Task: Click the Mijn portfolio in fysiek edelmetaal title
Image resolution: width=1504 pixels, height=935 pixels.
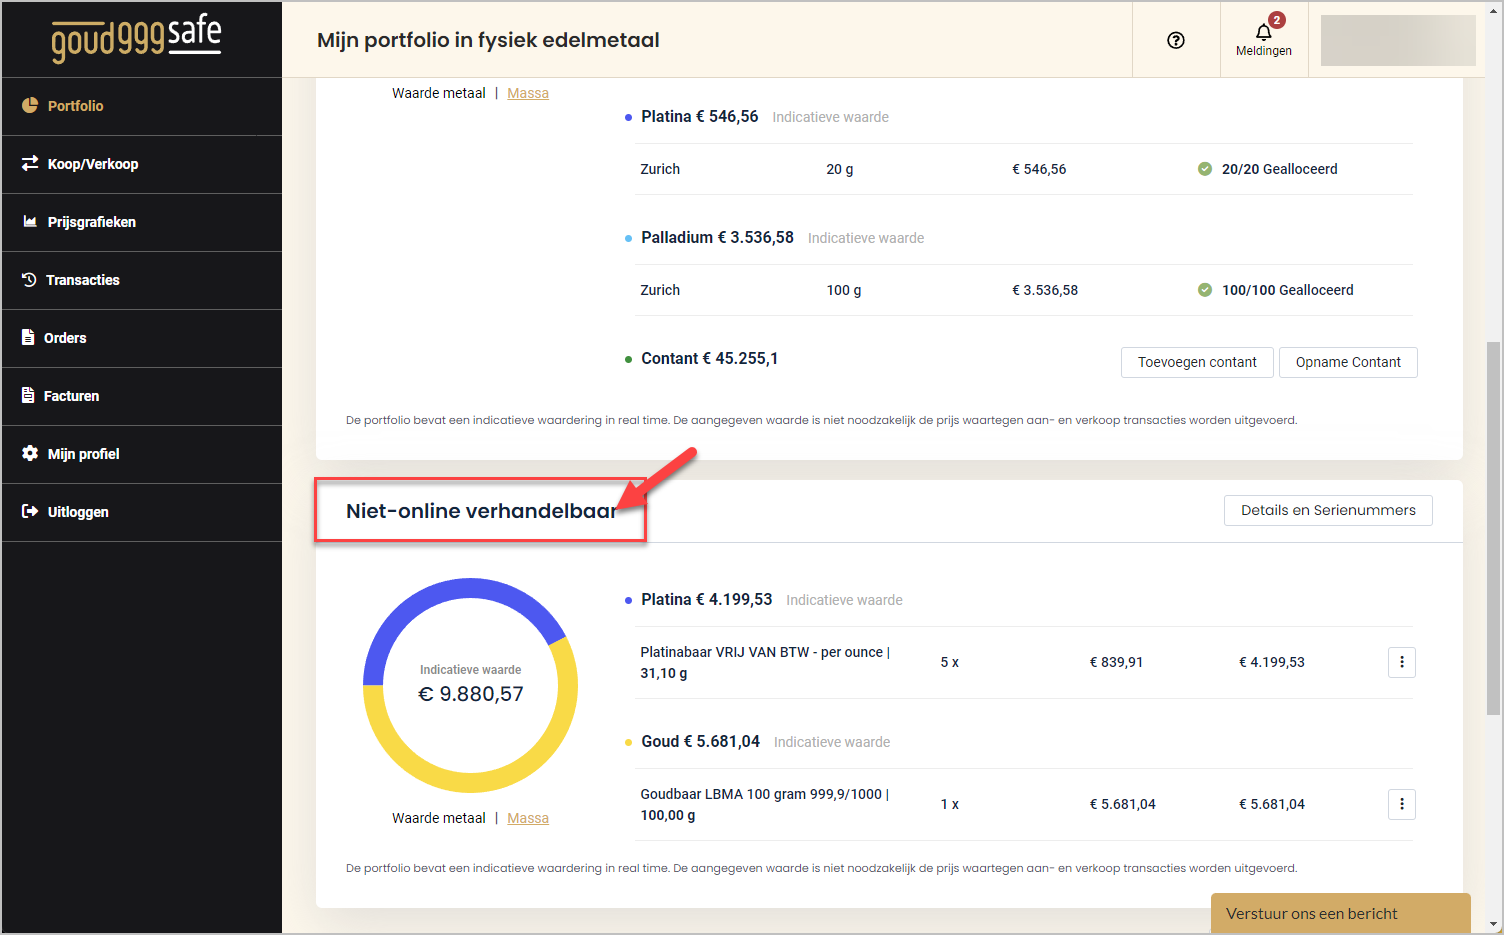Action: coord(488,40)
